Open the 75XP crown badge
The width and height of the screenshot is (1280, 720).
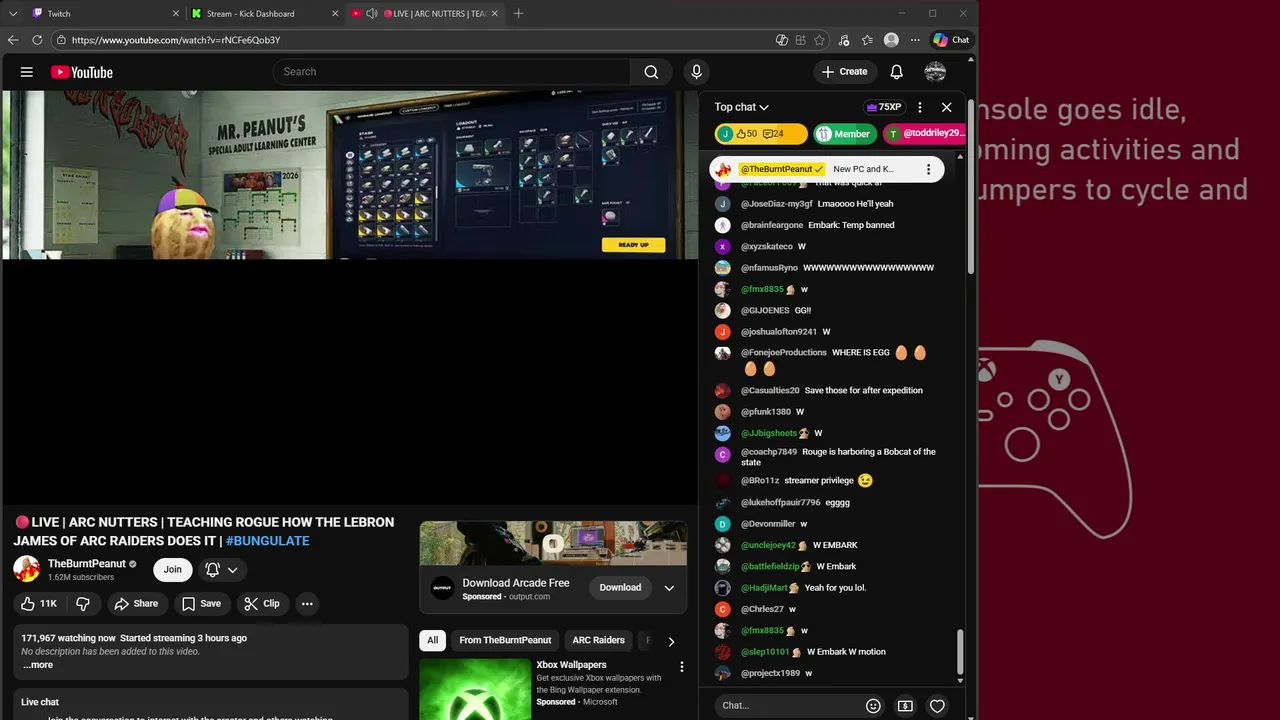point(884,107)
